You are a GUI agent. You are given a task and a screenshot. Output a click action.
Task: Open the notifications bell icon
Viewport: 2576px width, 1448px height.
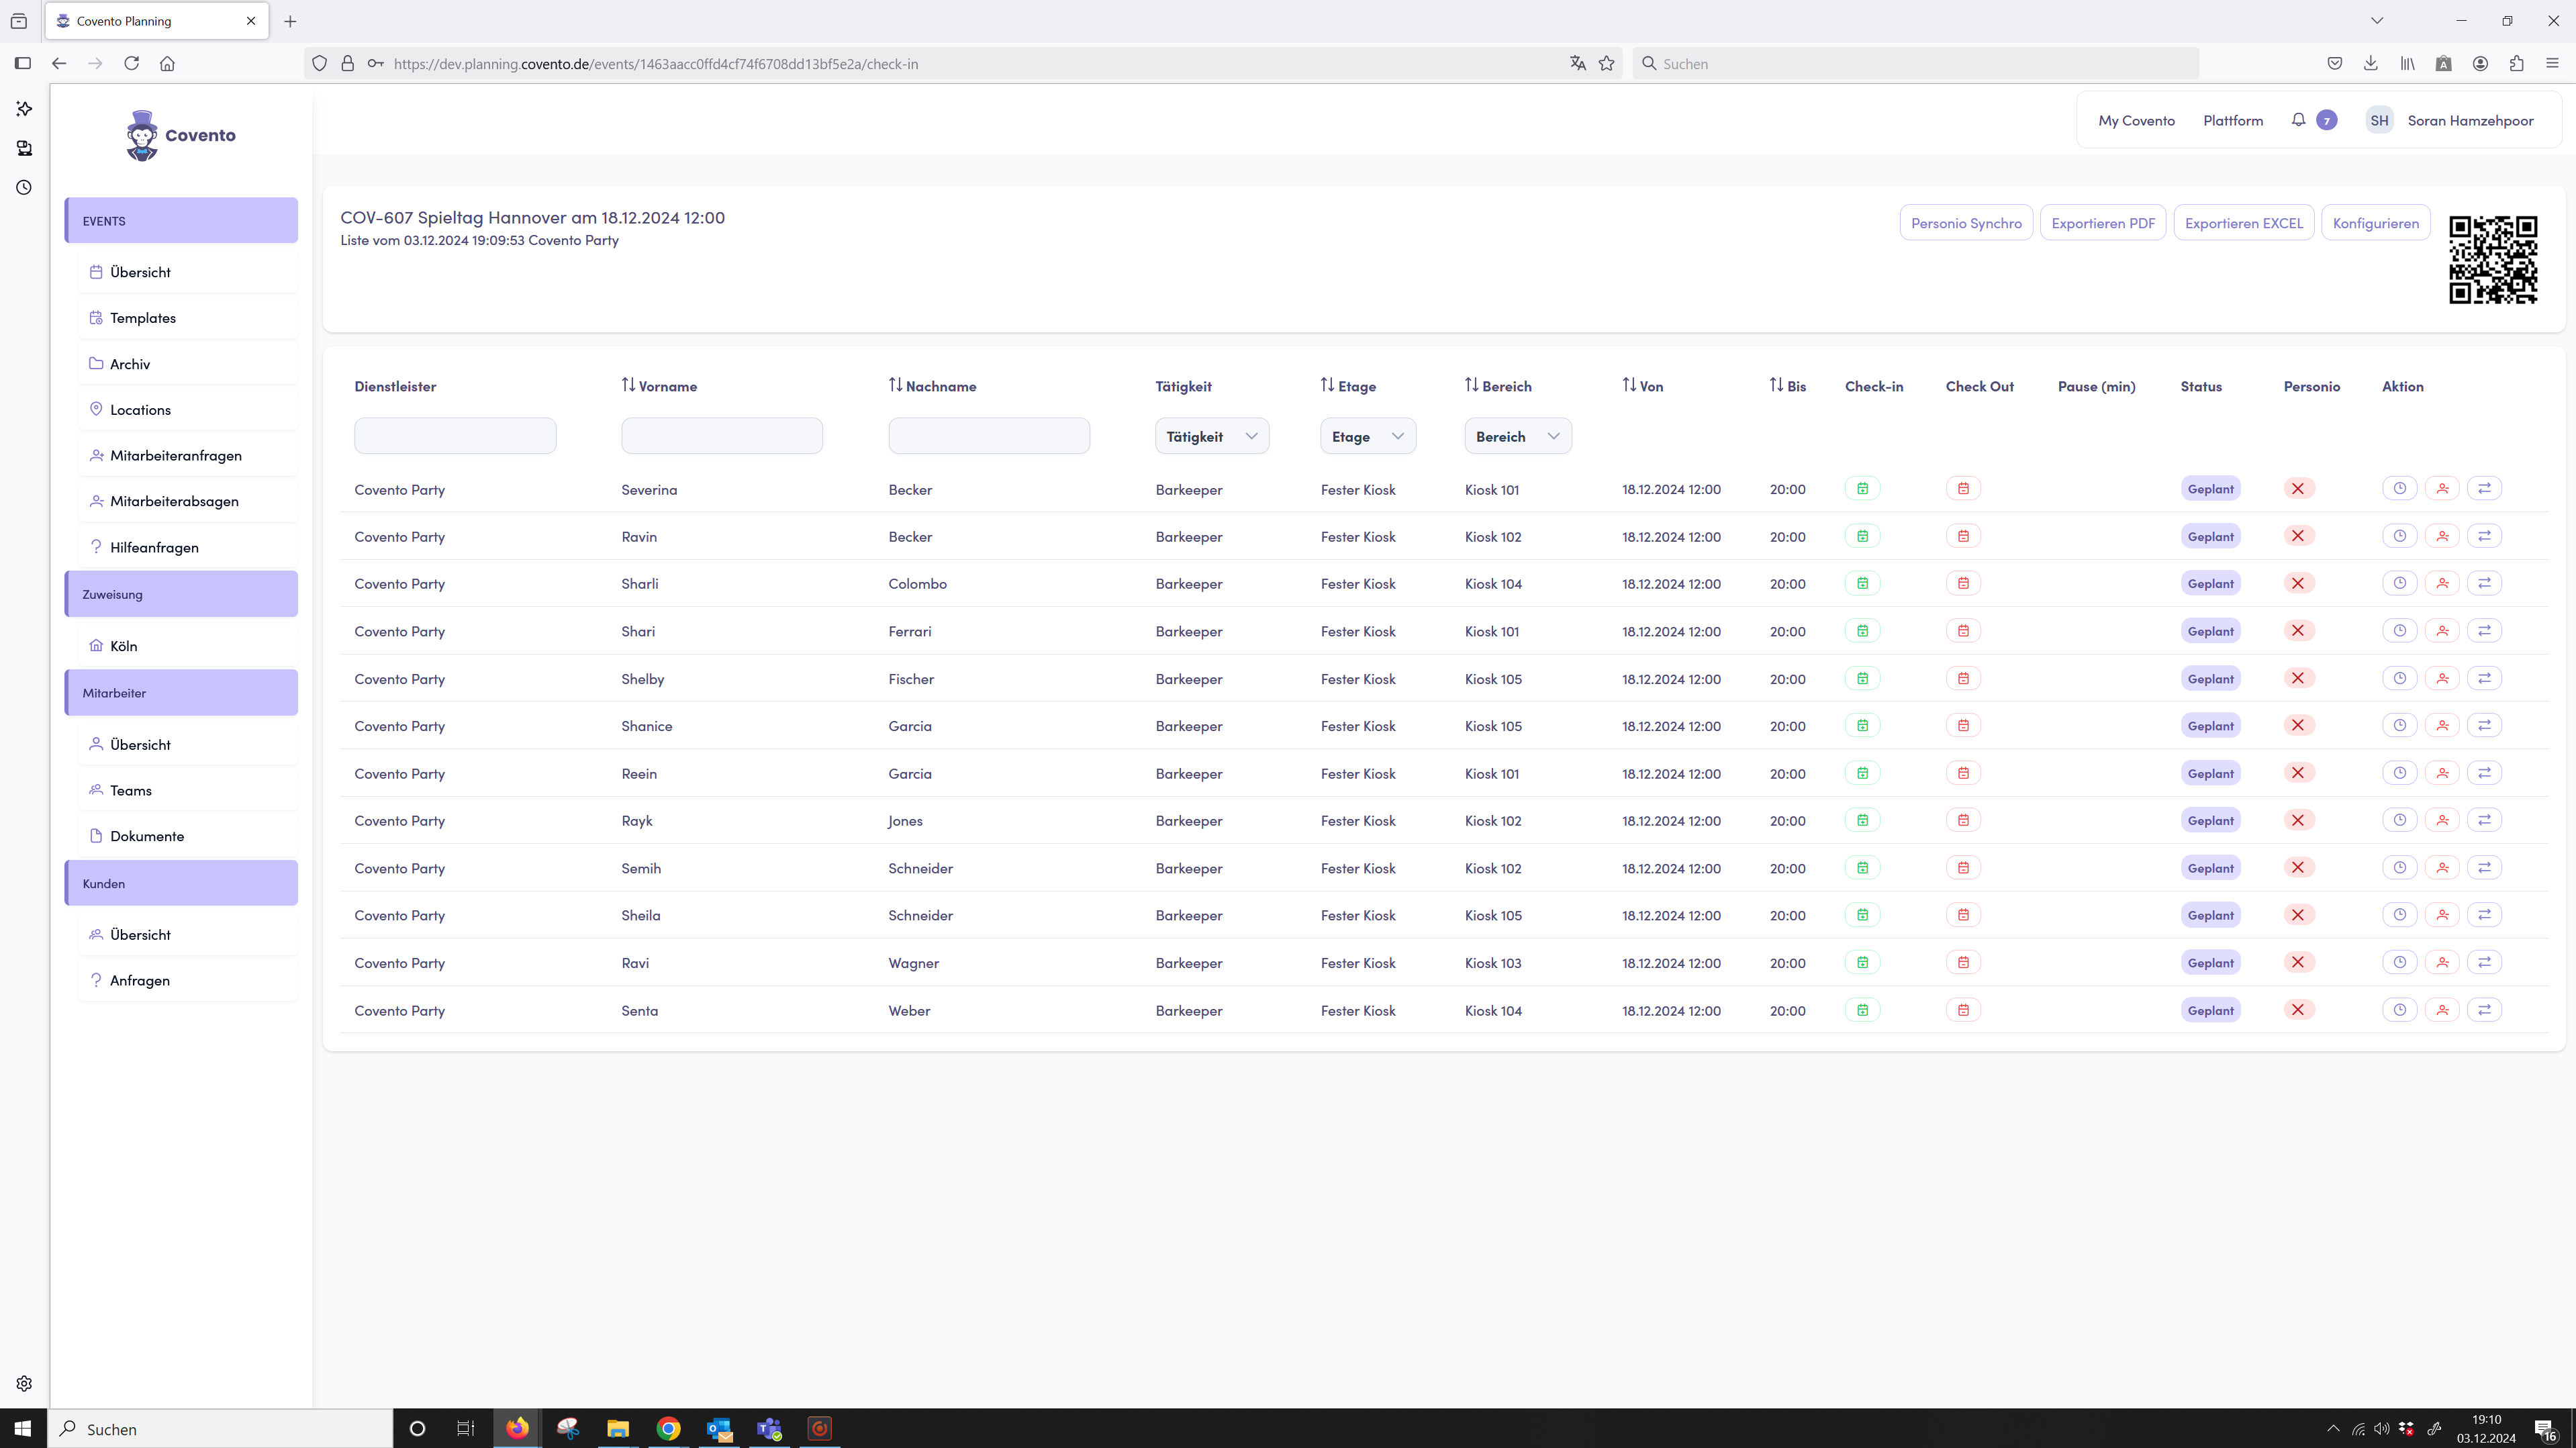point(2298,120)
